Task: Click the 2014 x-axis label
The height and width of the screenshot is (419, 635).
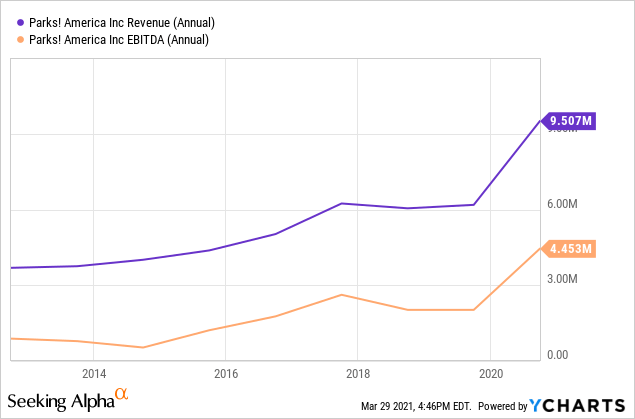Action: tap(94, 373)
